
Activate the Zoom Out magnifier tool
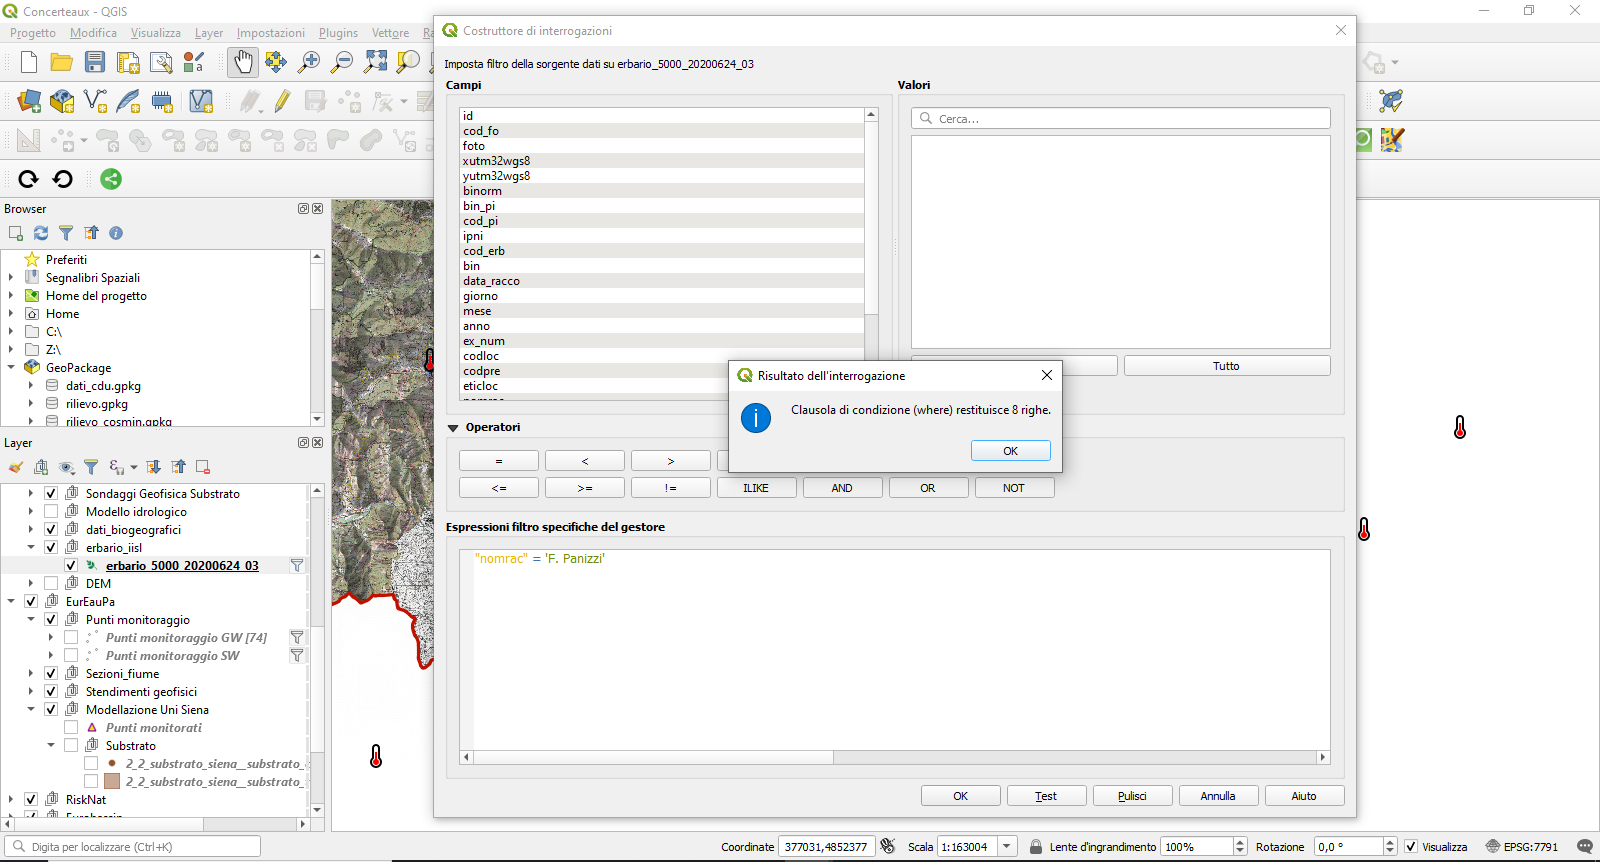point(342,63)
